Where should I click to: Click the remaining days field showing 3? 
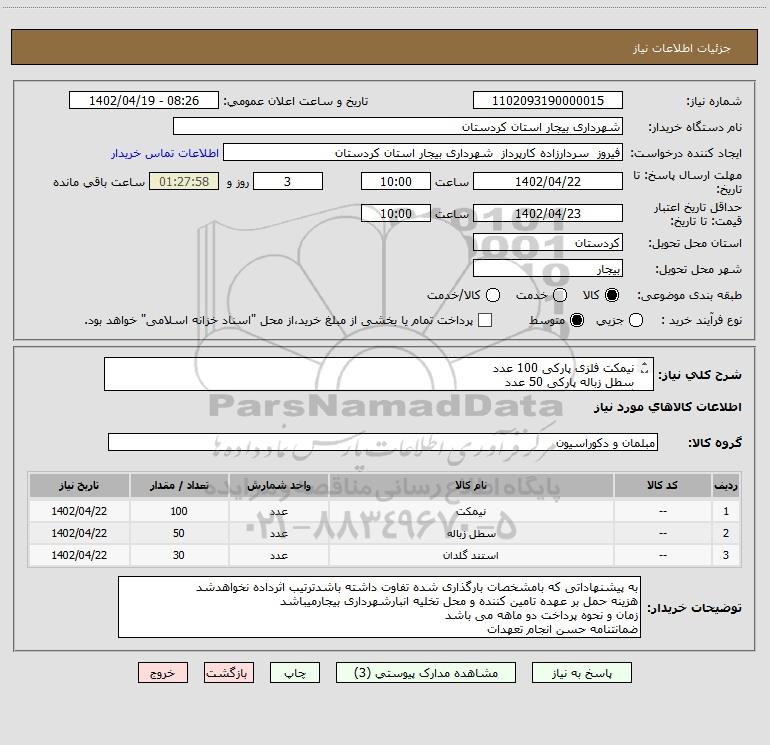coord(288,181)
